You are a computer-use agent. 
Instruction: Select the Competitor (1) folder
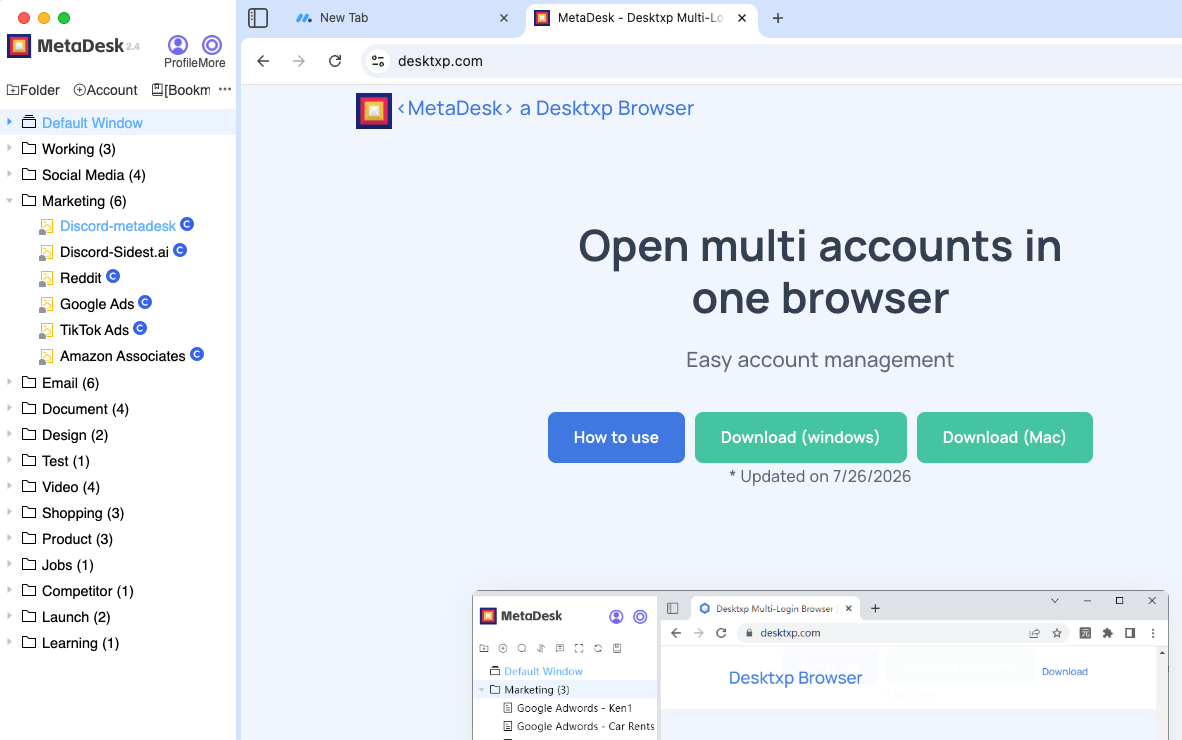tap(87, 591)
